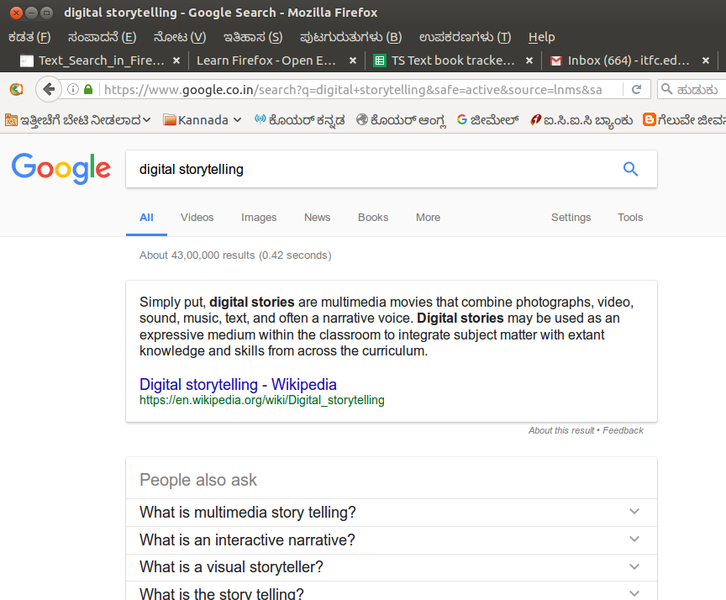726x600 pixels.
Task: Open the File (F) menu
Action: [x=29, y=37]
